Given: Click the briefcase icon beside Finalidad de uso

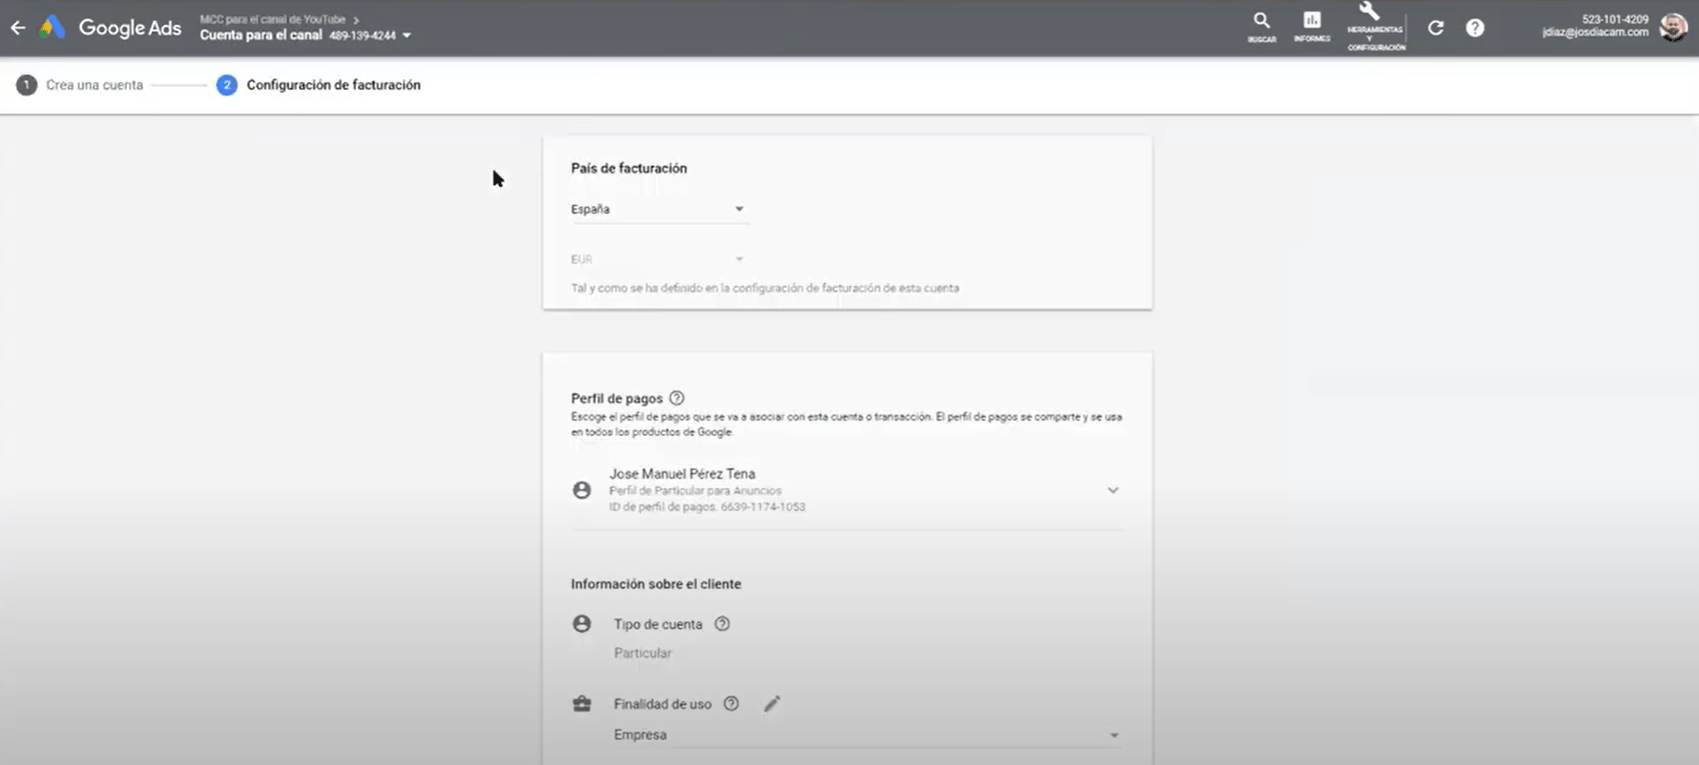Looking at the screenshot, I should [x=582, y=704].
